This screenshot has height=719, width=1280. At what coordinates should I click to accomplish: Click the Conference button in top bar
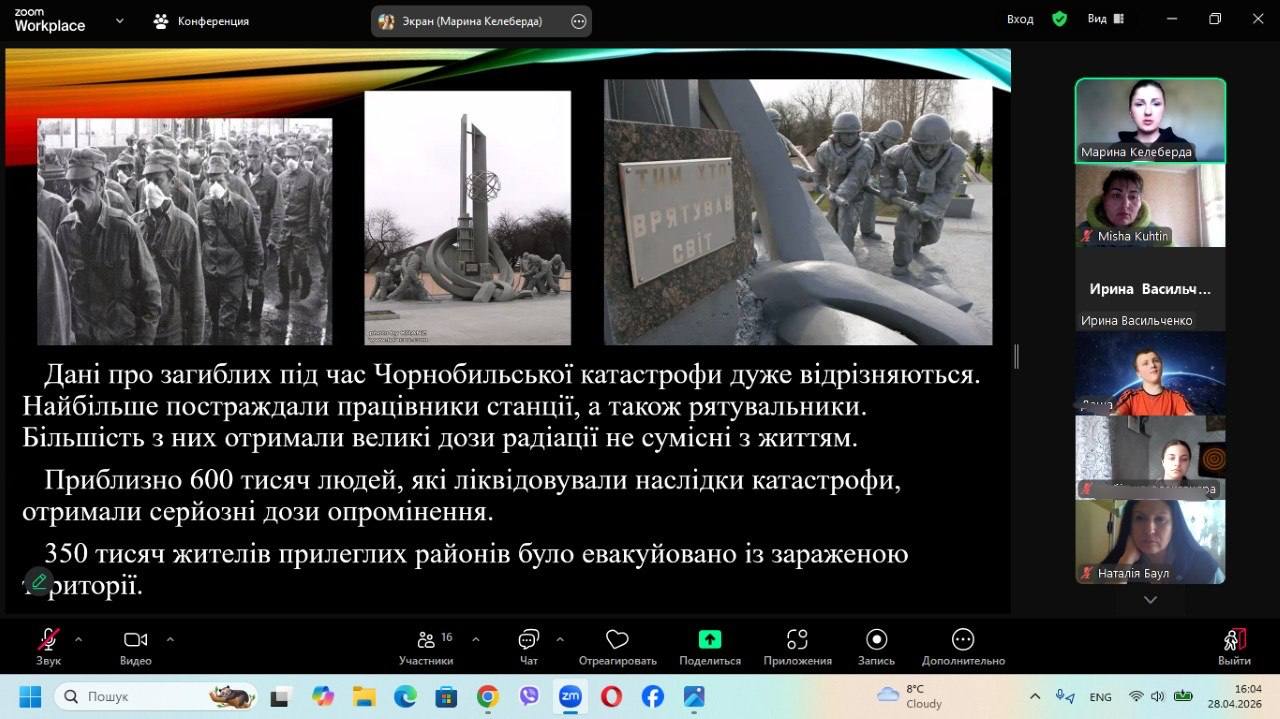201,21
